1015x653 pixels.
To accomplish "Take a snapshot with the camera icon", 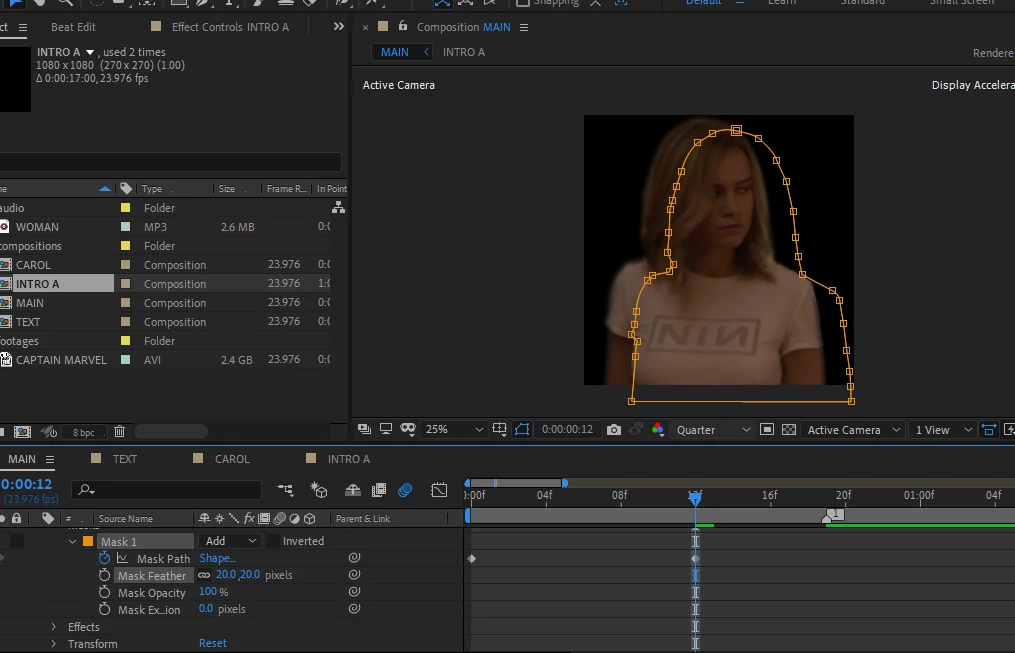I will (614, 430).
